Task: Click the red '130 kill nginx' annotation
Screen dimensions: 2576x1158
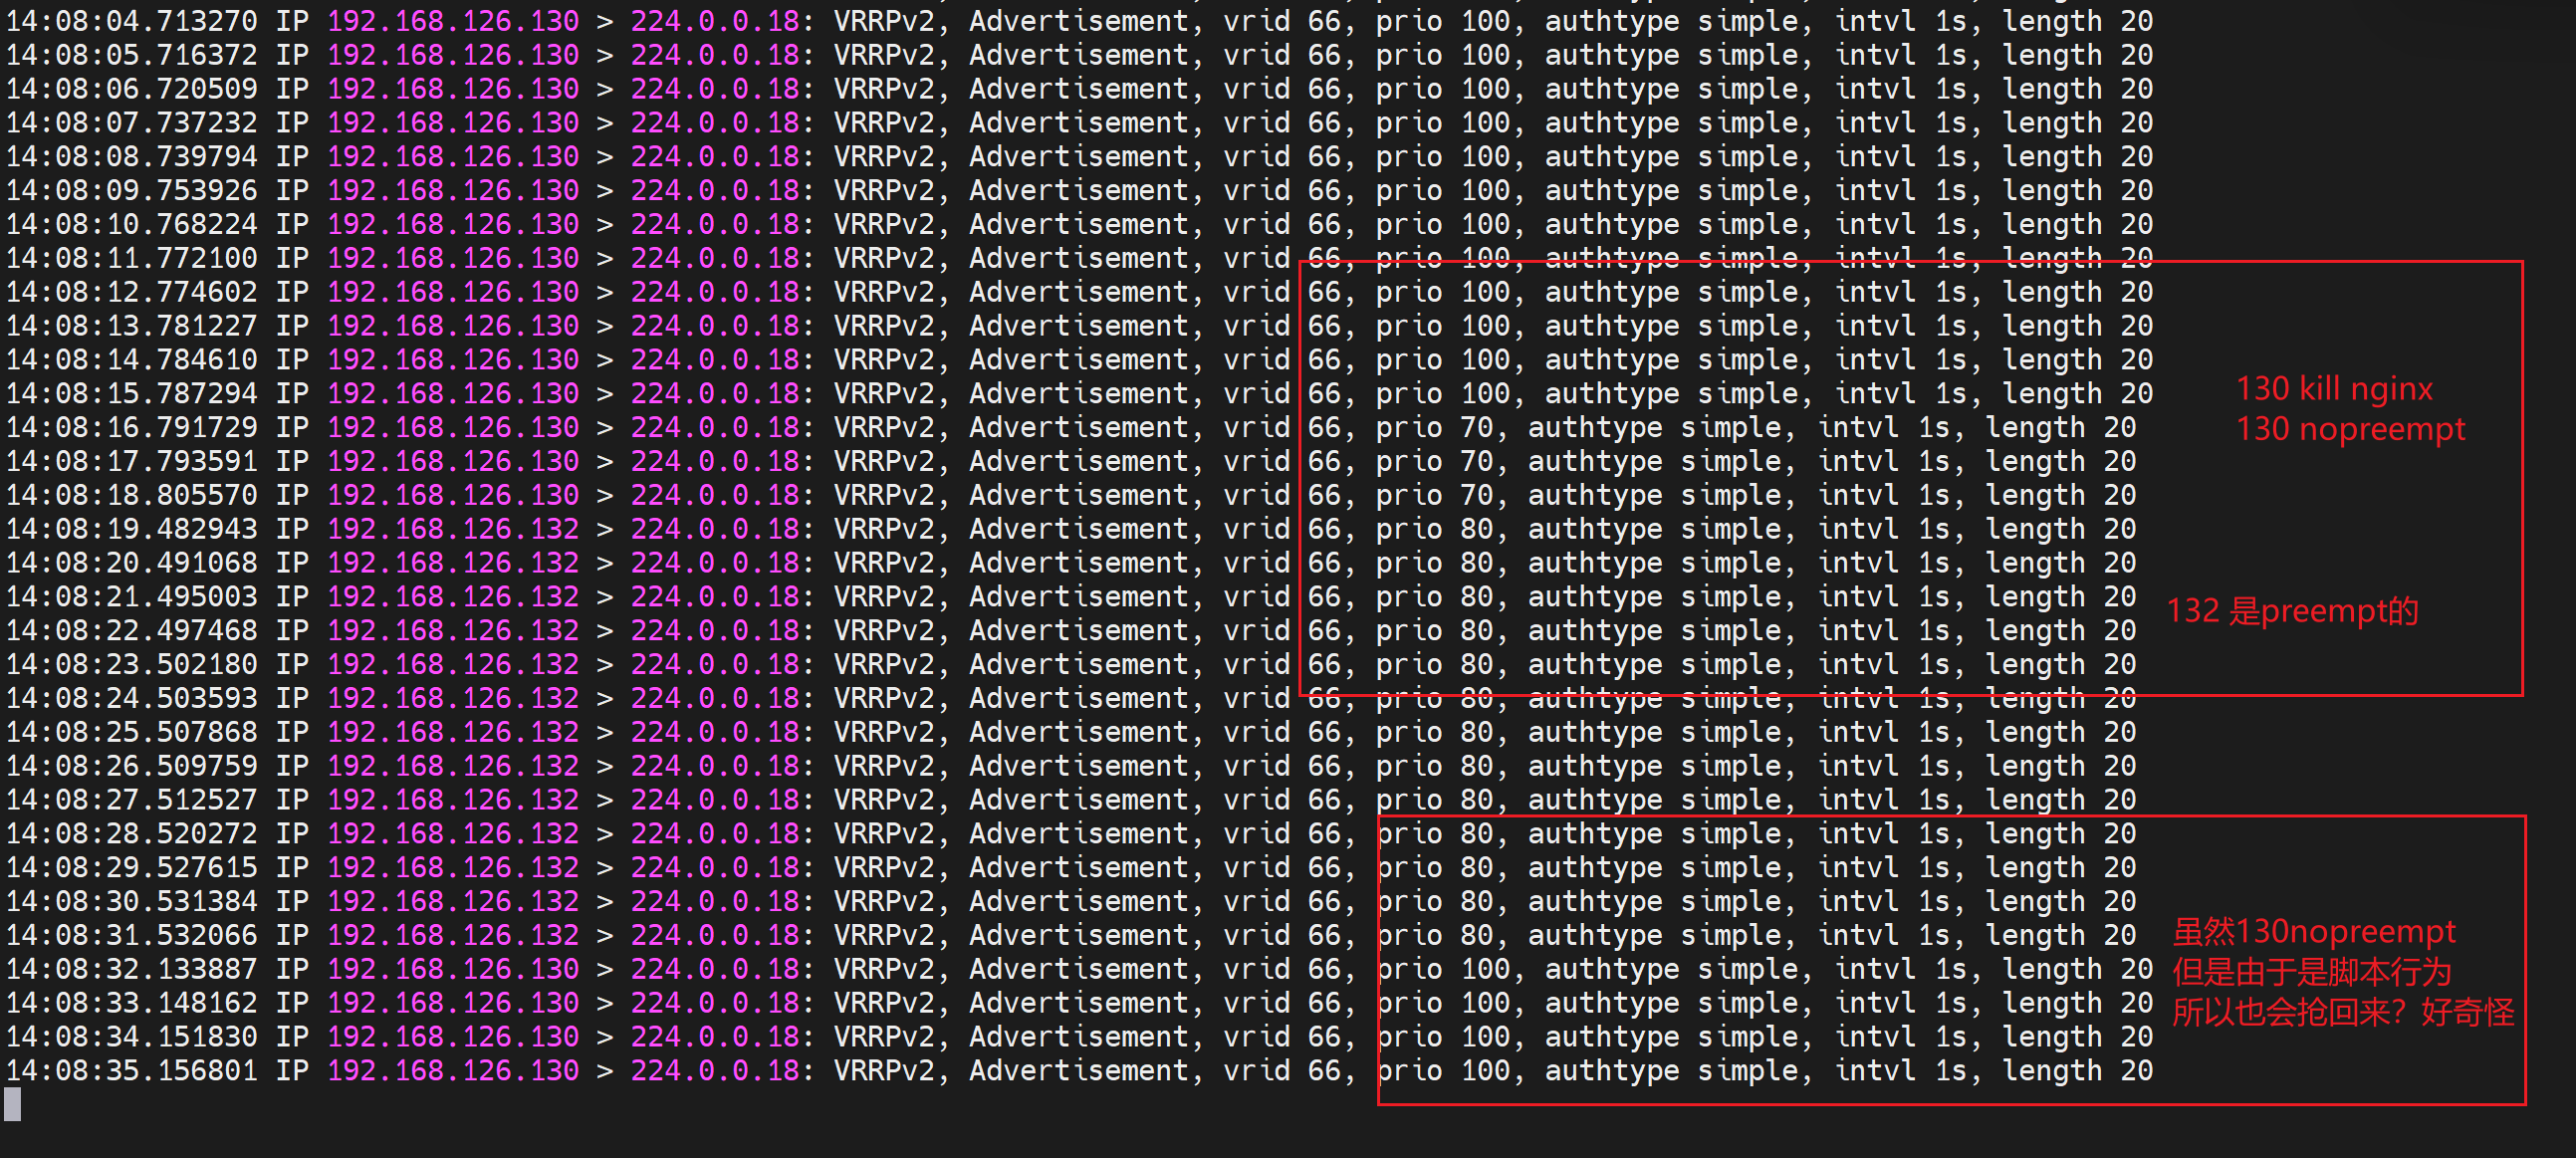Action: pyautogui.click(x=2333, y=388)
